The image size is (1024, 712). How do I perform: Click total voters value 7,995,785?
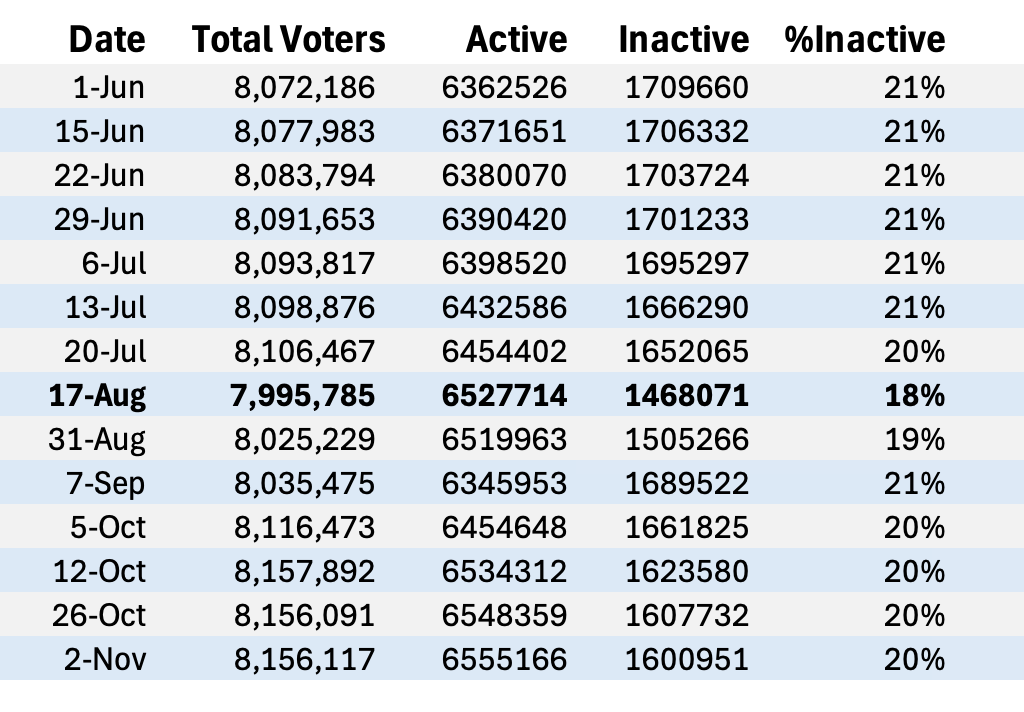click(304, 396)
